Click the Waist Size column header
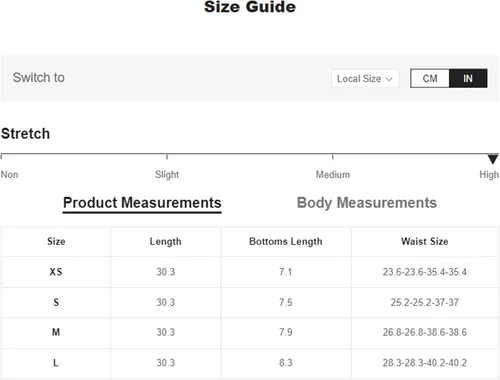 coord(425,241)
